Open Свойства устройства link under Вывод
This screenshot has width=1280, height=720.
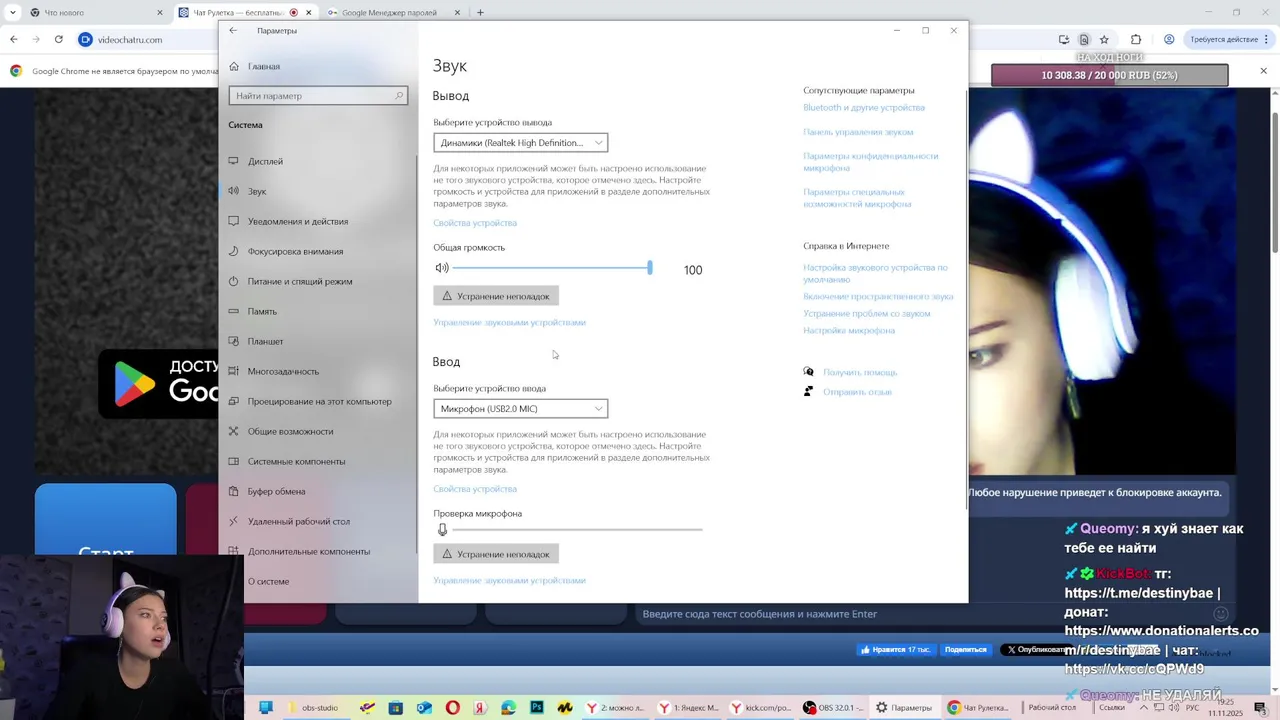(x=475, y=223)
